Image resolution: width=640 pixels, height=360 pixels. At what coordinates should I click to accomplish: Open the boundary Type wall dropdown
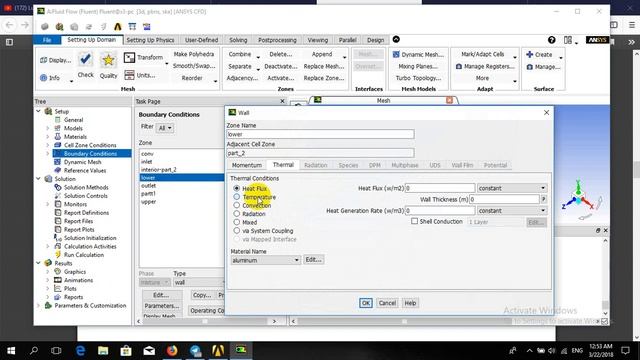[199, 282]
